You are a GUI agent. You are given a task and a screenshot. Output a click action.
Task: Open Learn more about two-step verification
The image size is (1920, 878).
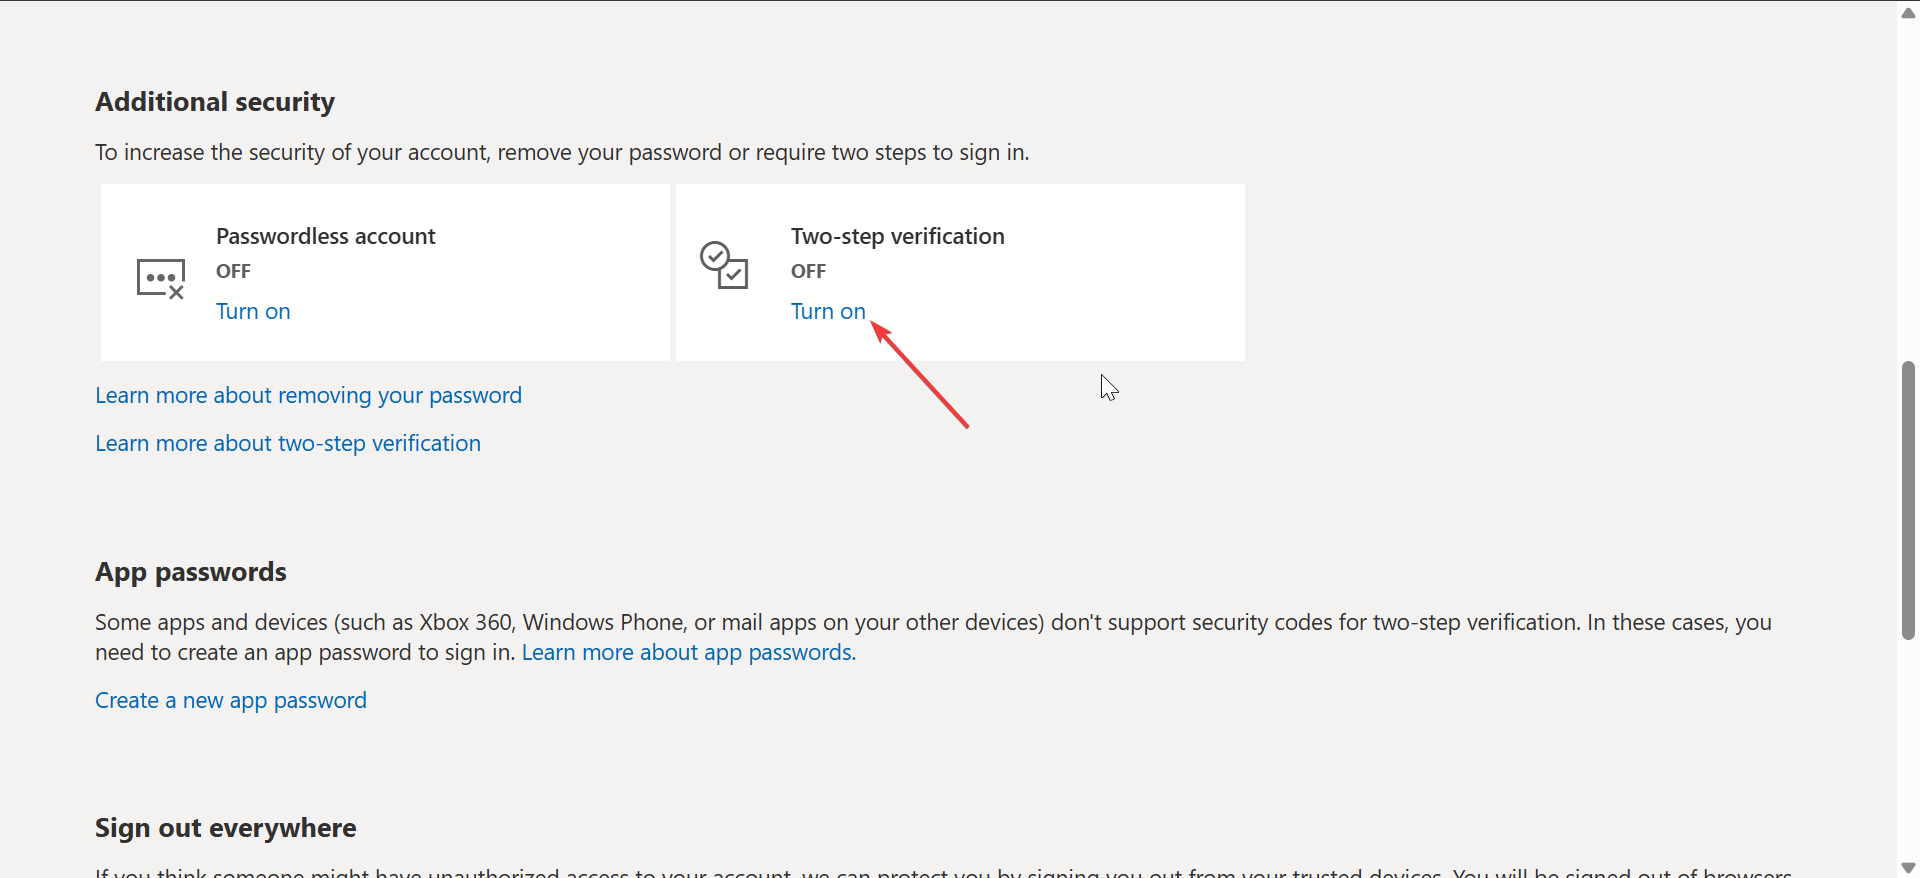click(288, 444)
